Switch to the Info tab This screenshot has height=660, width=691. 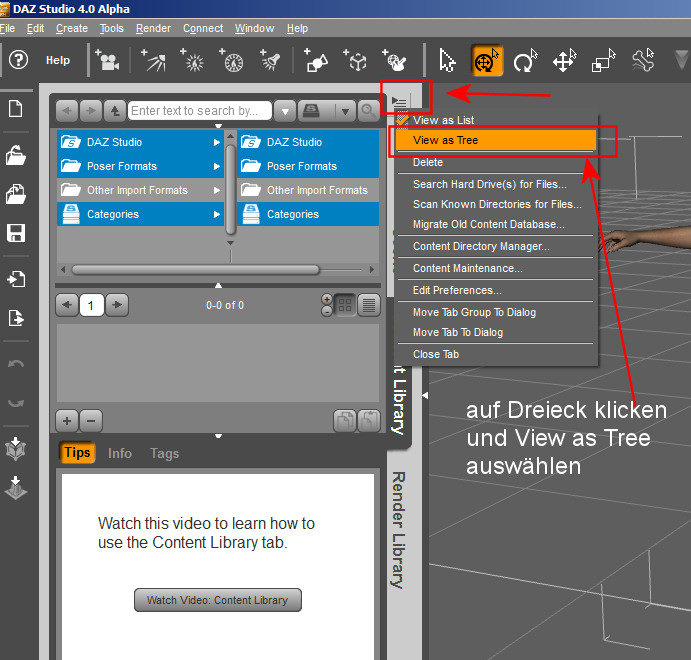120,453
